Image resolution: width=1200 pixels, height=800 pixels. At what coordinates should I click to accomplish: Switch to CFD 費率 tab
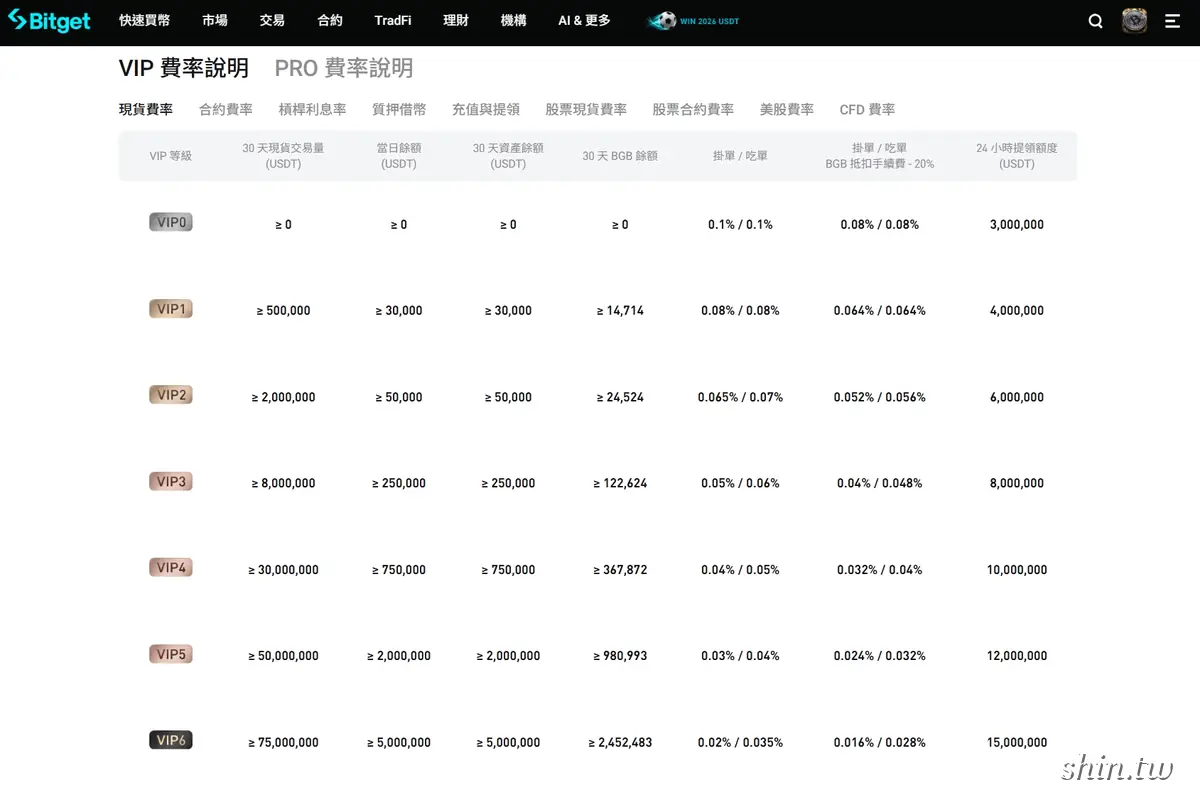[867, 110]
